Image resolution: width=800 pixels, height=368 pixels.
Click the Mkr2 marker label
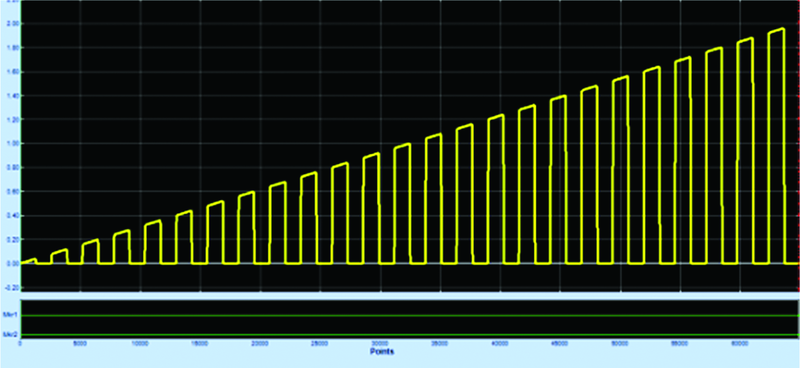(x=10, y=334)
